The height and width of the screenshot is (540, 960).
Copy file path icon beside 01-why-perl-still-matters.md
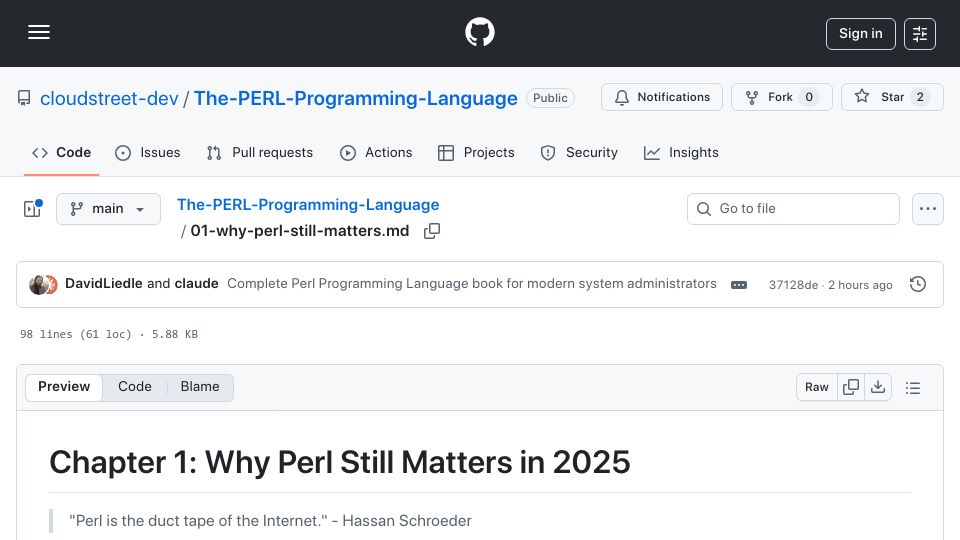(432, 231)
